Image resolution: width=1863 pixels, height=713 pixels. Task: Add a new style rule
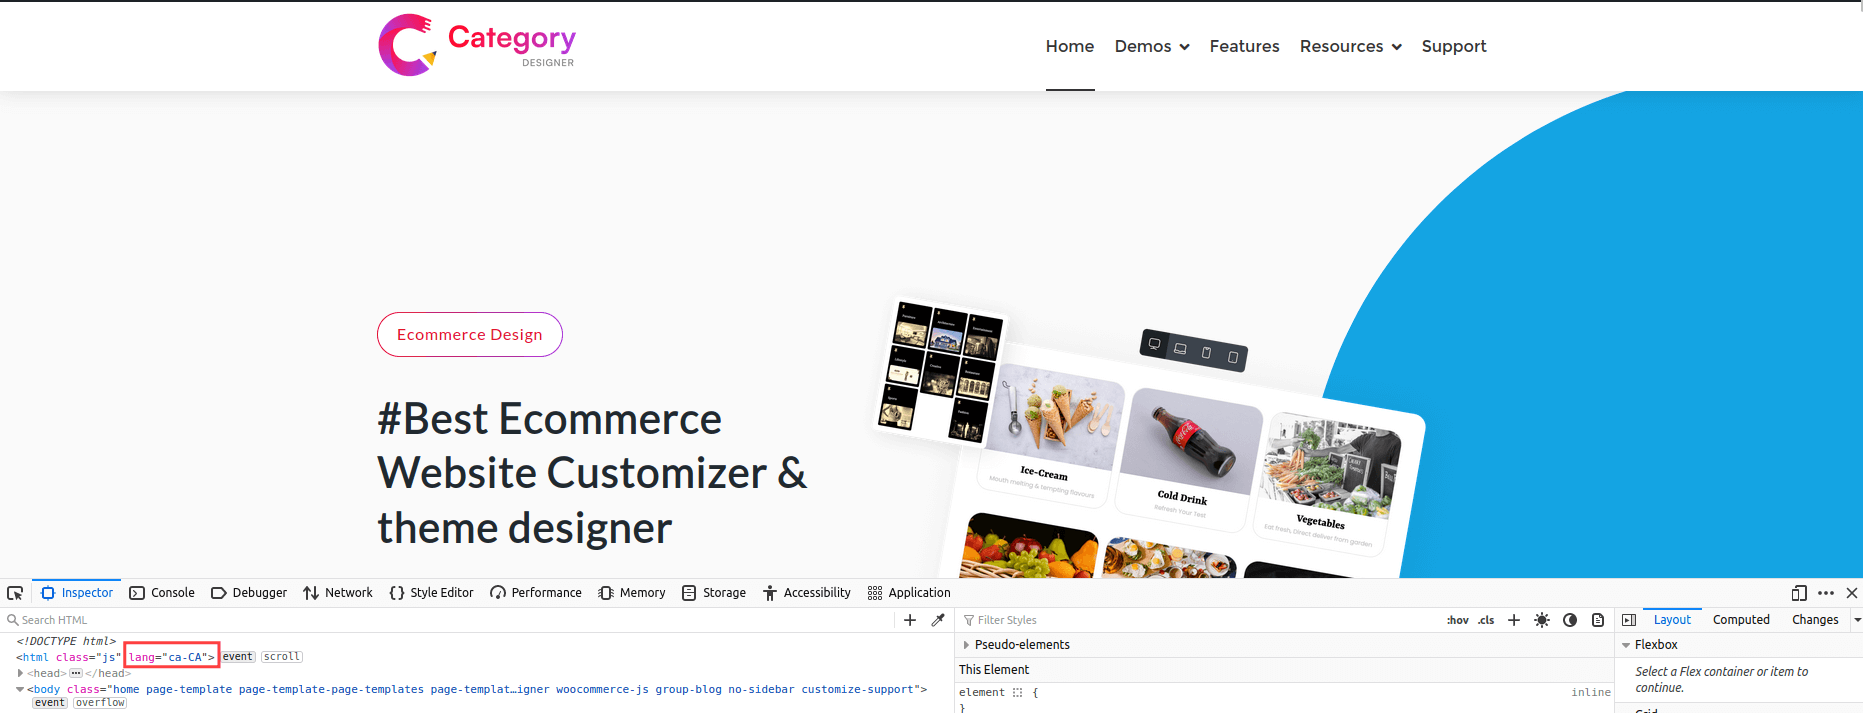(1514, 620)
